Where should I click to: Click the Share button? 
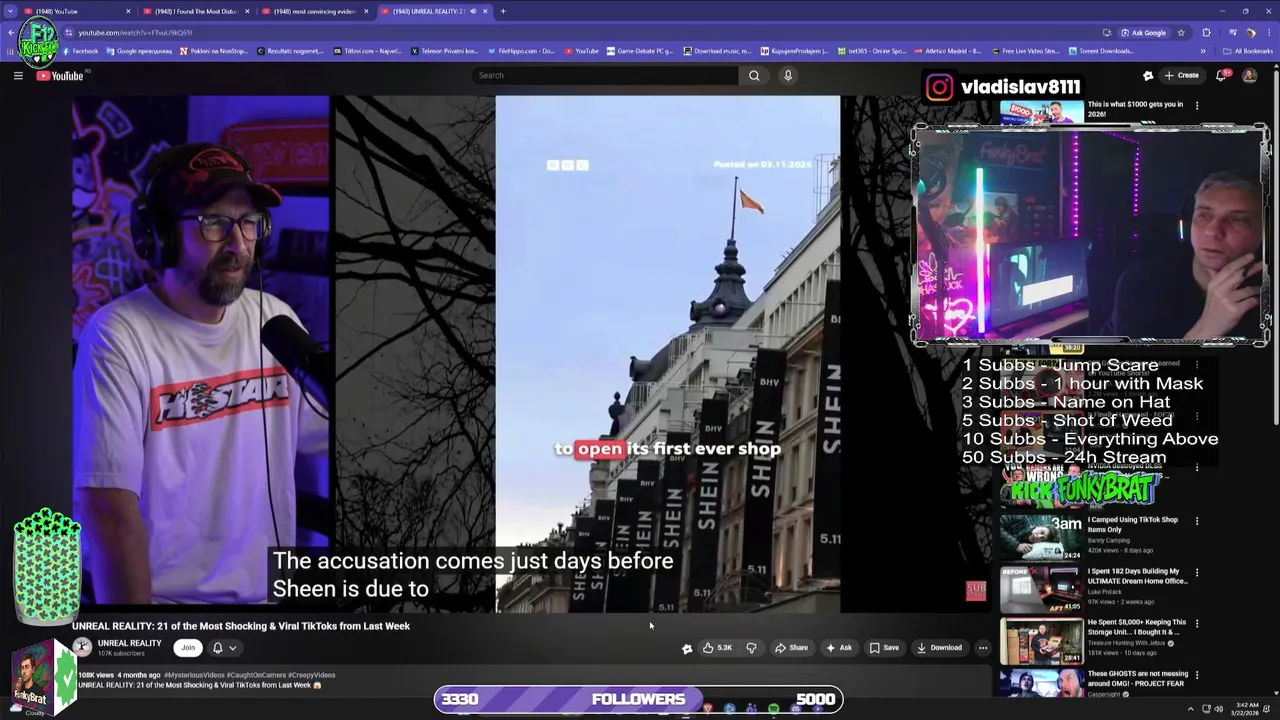click(x=791, y=648)
